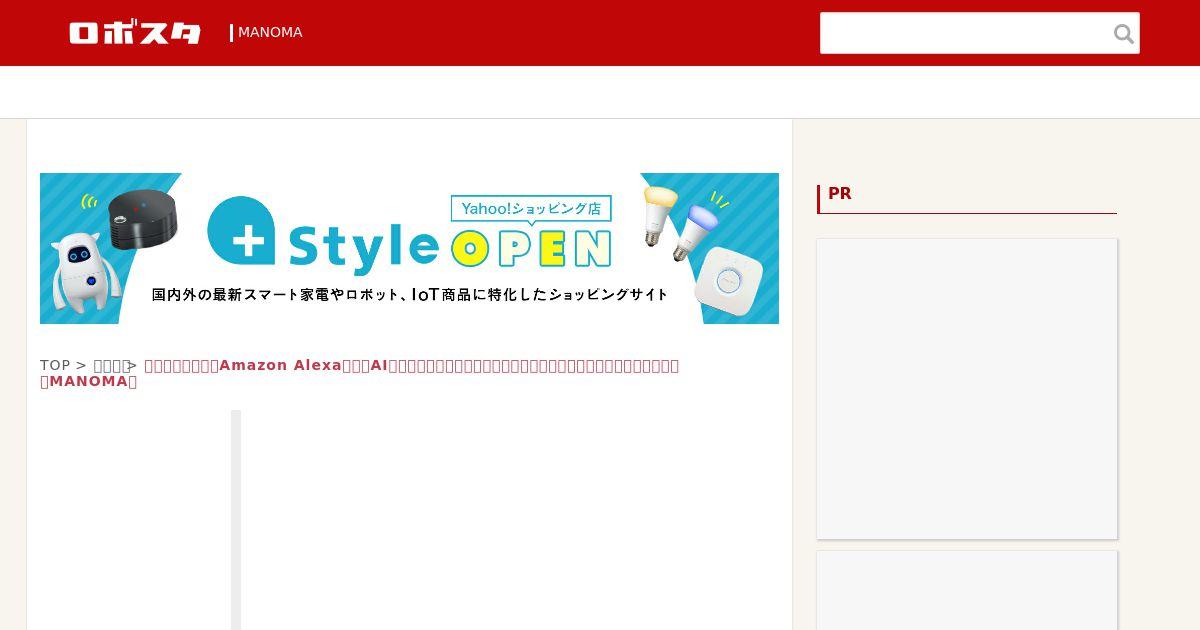Open the second breadcrumb category link
The width and height of the screenshot is (1200, 630).
[111, 365]
